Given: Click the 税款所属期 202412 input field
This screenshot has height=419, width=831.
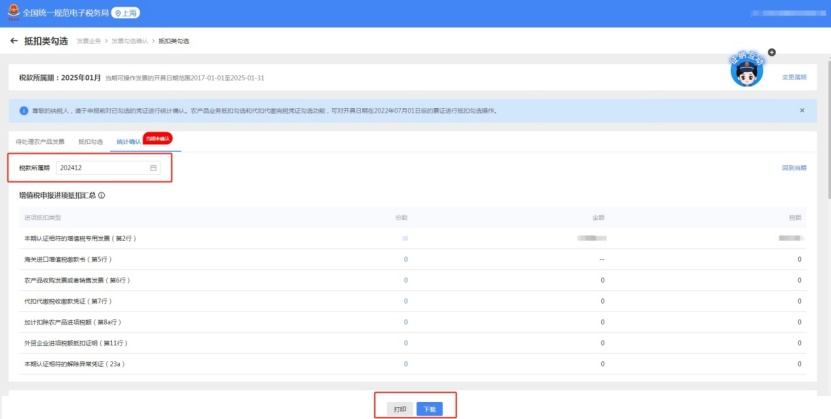Looking at the screenshot, I should click(100, 168).
